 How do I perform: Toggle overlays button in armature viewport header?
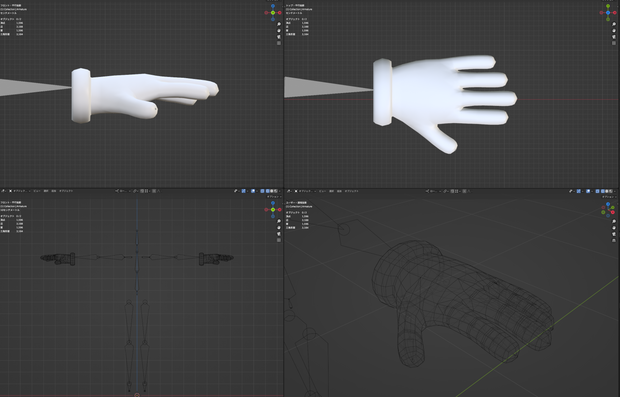click(253, 191)
